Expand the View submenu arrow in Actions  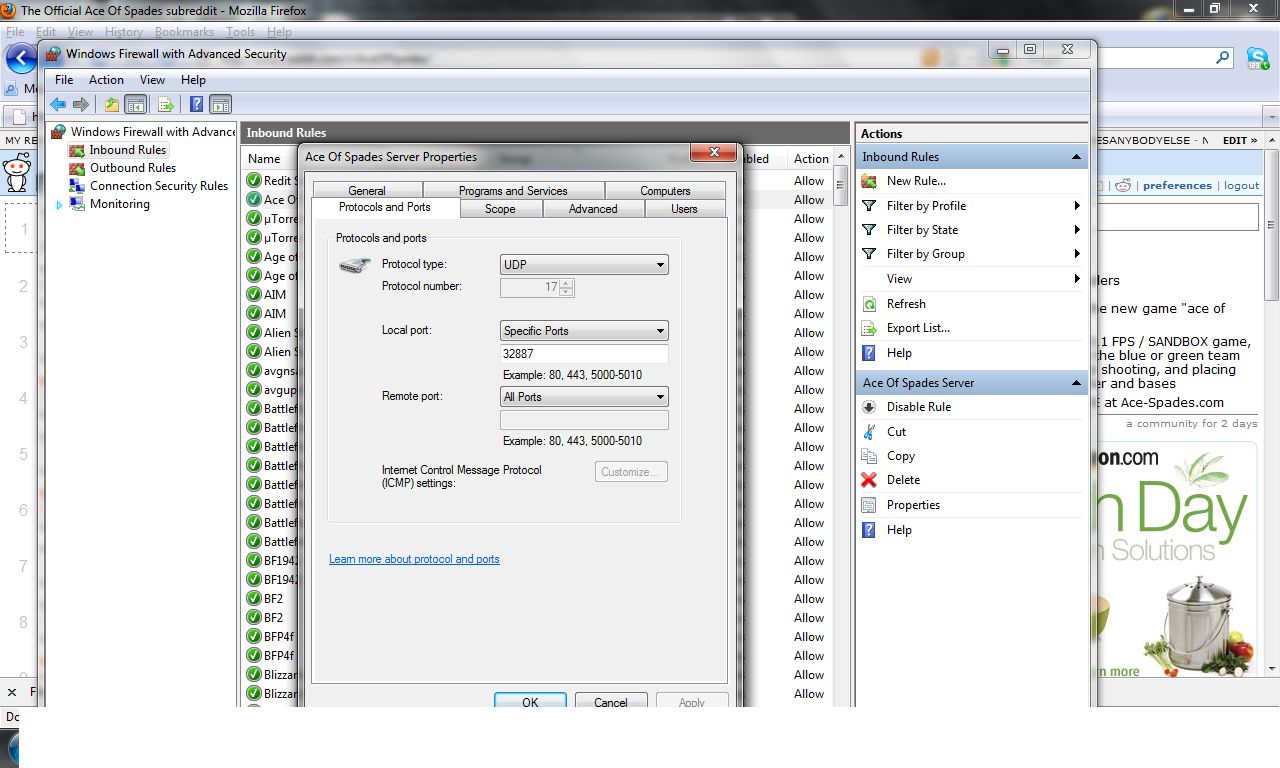coord(1077,279)
